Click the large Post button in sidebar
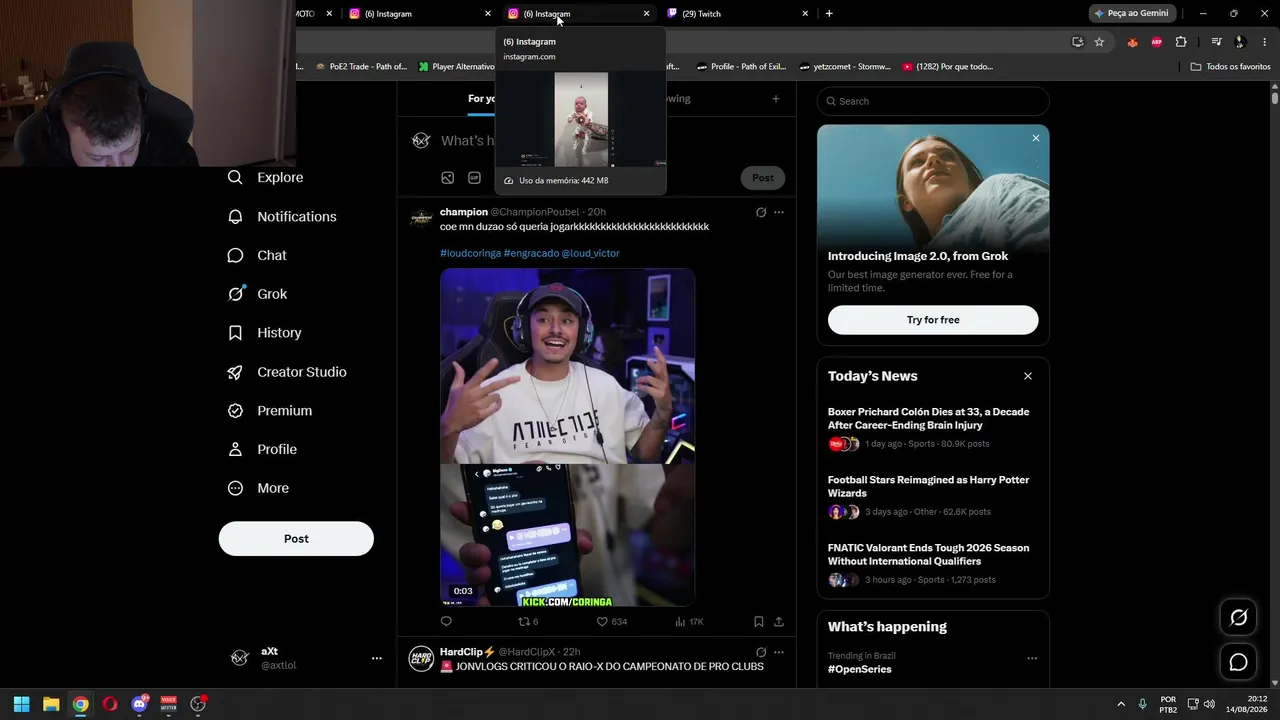This screenshot has height=720, width=1280. tap(296, 539)
